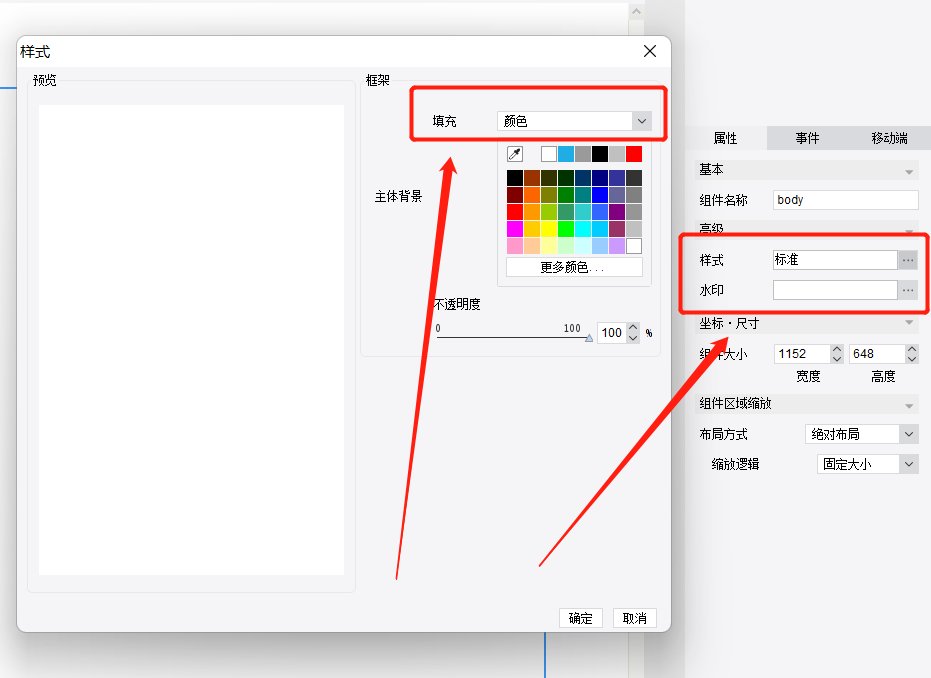Click the 样式 field showing 标准
The image size is (931, 678).
pos(835,260)
